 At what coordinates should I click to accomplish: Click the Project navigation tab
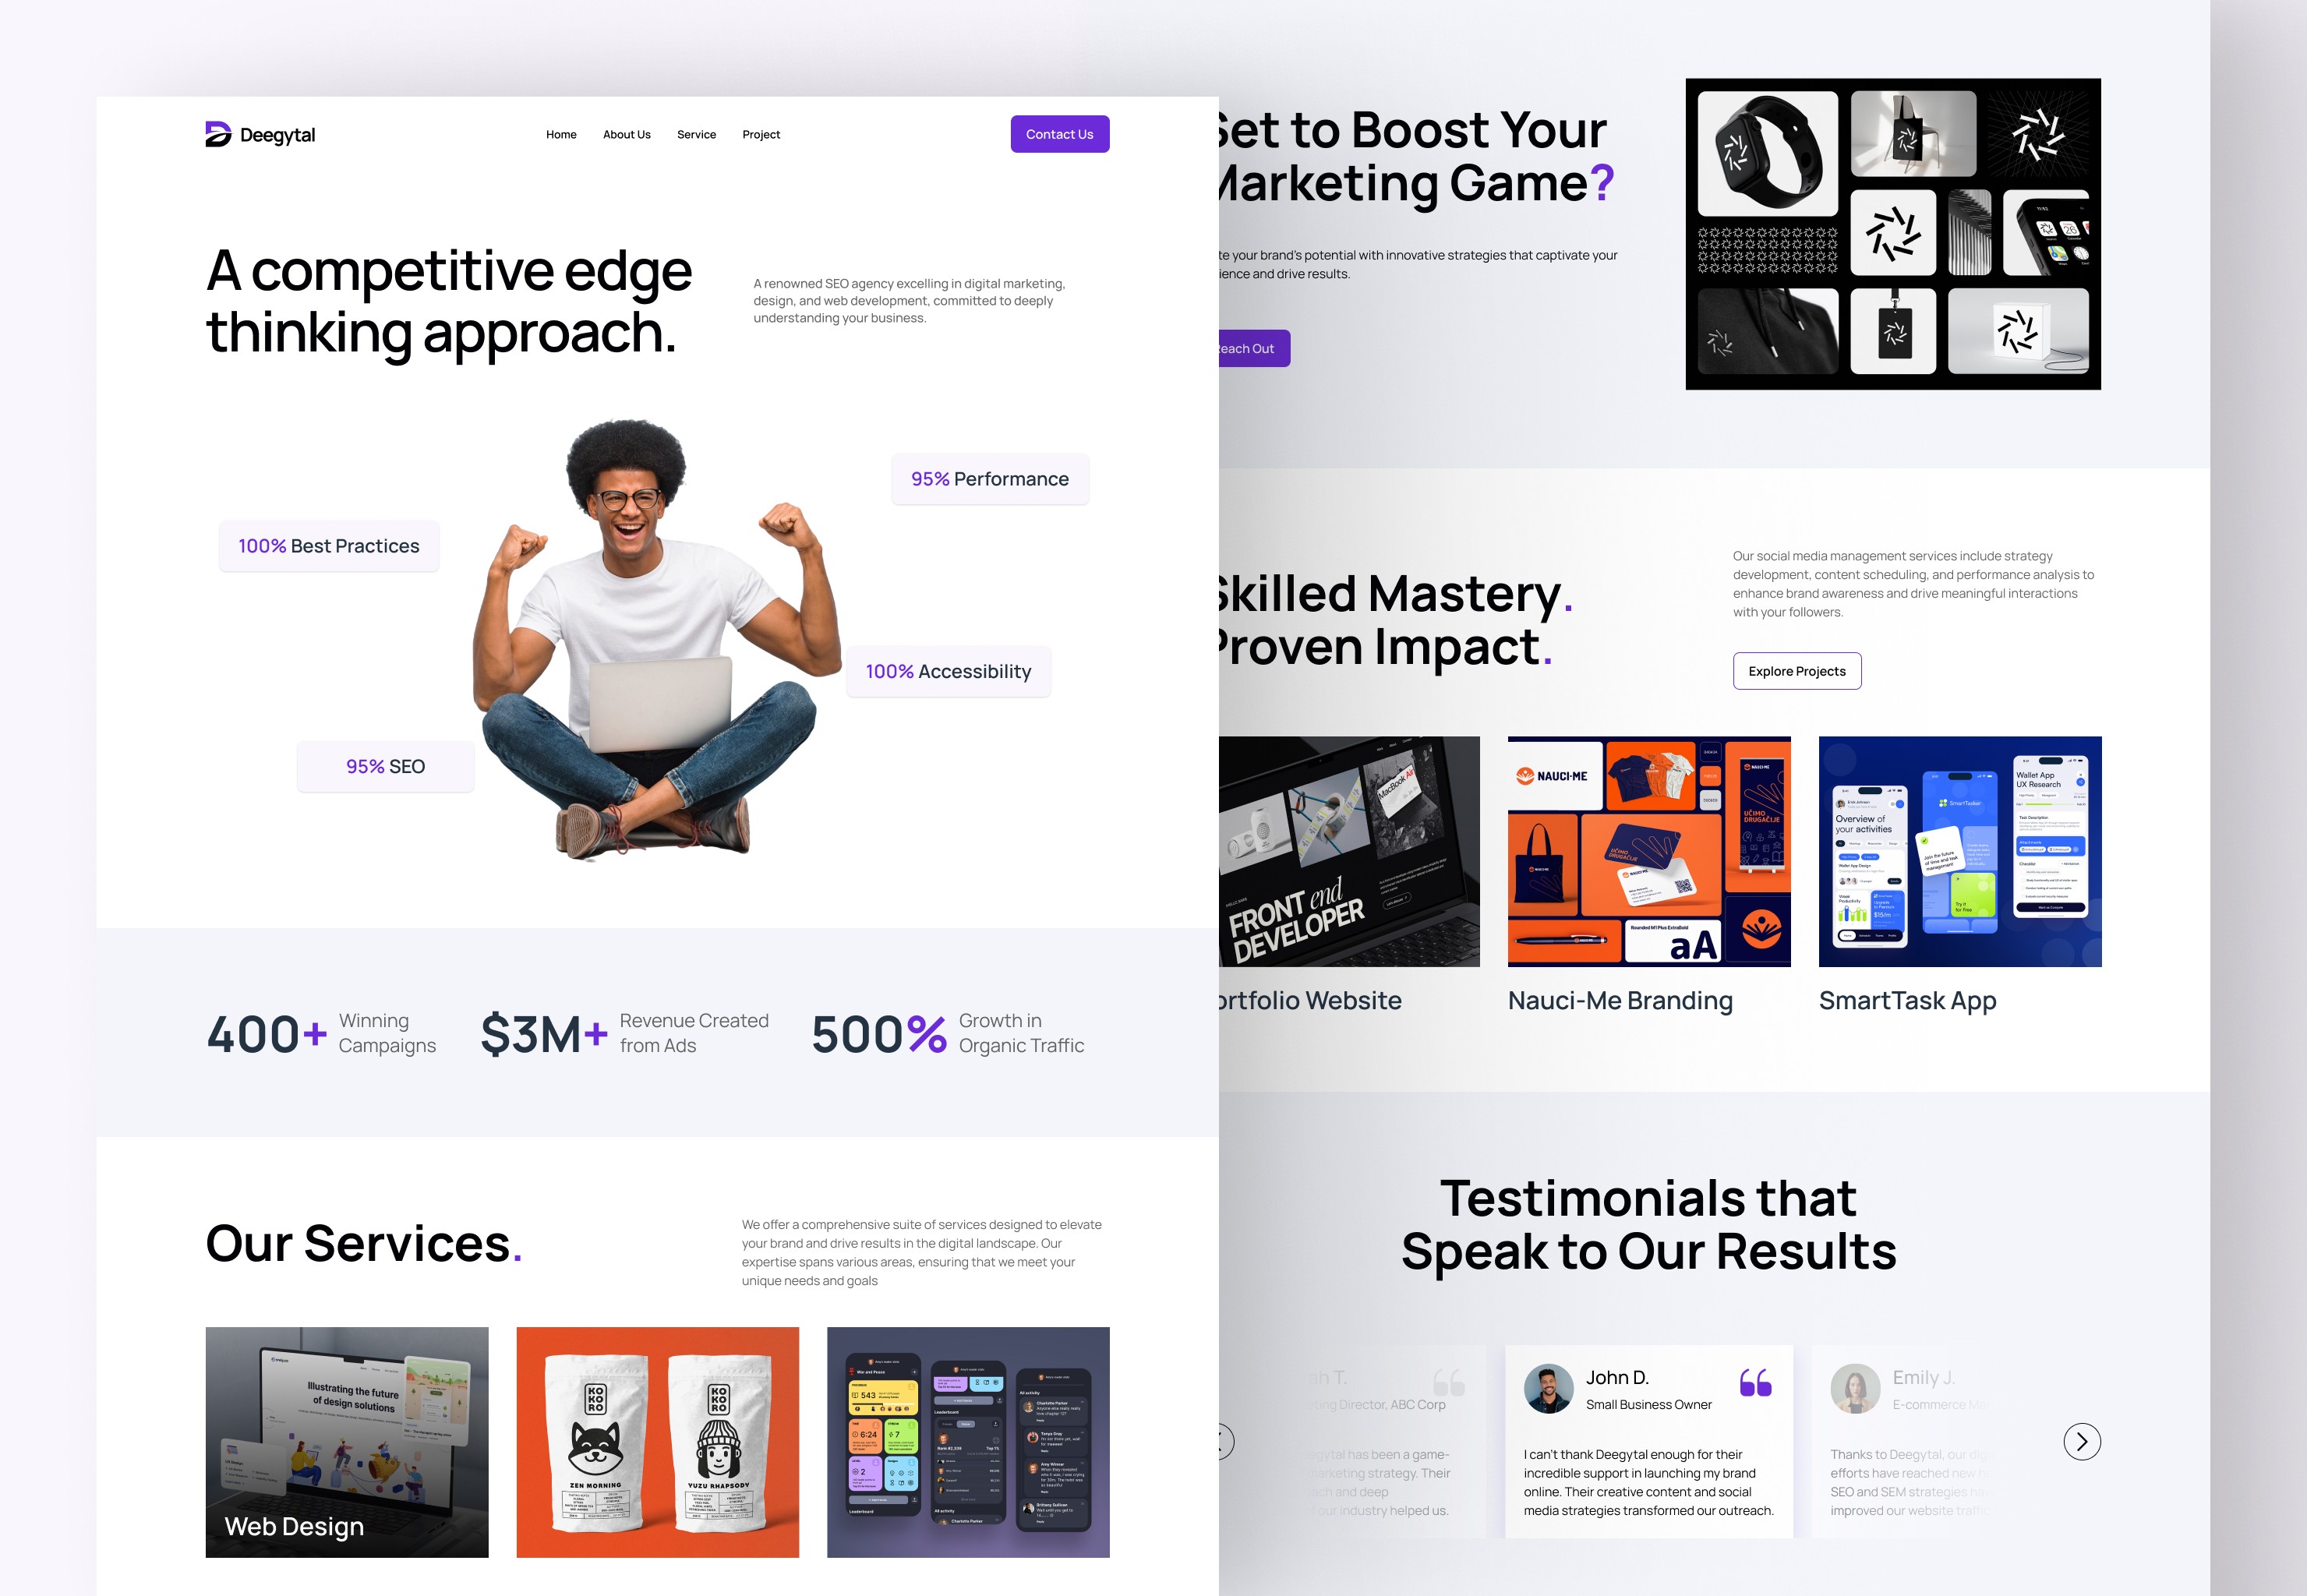[x=761, y=133]
